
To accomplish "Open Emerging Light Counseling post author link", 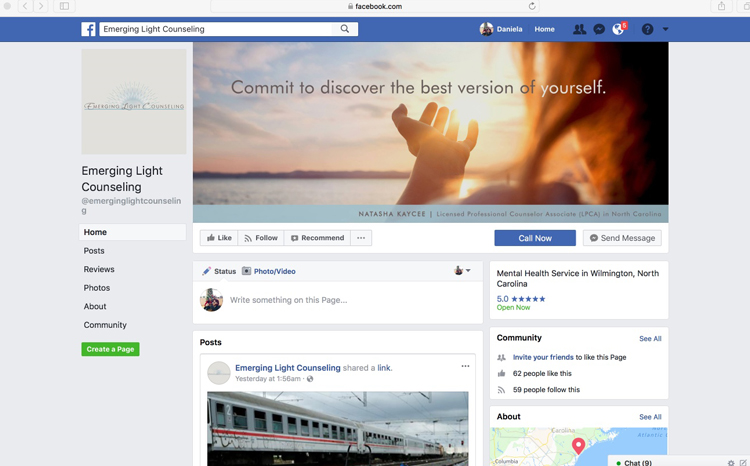I will (x=288, y=368).
